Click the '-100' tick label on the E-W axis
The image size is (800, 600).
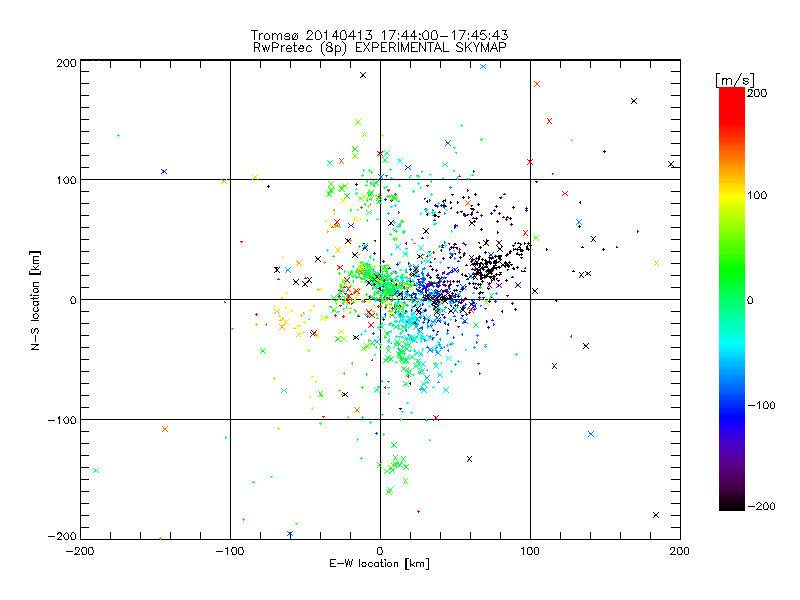230,551
